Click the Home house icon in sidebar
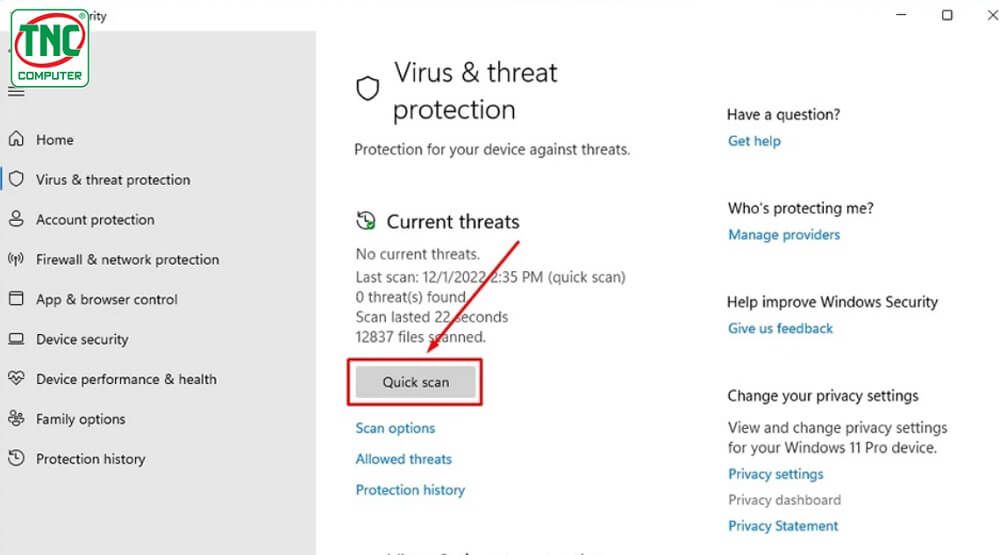1000x555 pixels. [x=16, y=138]
